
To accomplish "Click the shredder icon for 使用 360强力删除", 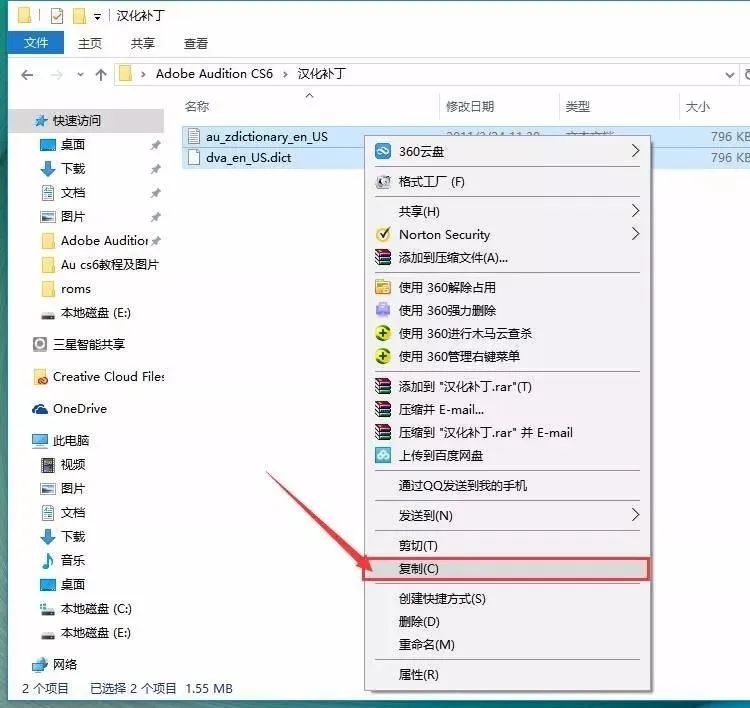I will 383,310.
